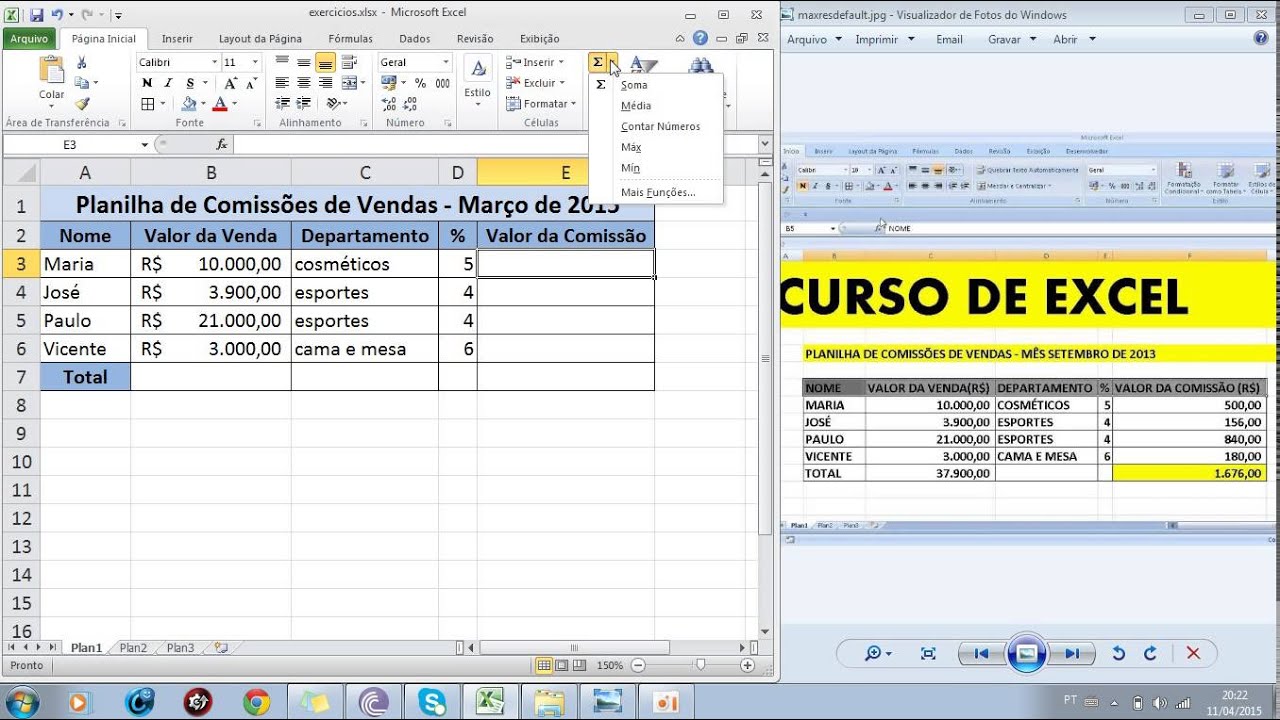1280x720 pixels.
Task: Expand the Inserir cells dropdown arrow
Action: click(x=561, y=62)
